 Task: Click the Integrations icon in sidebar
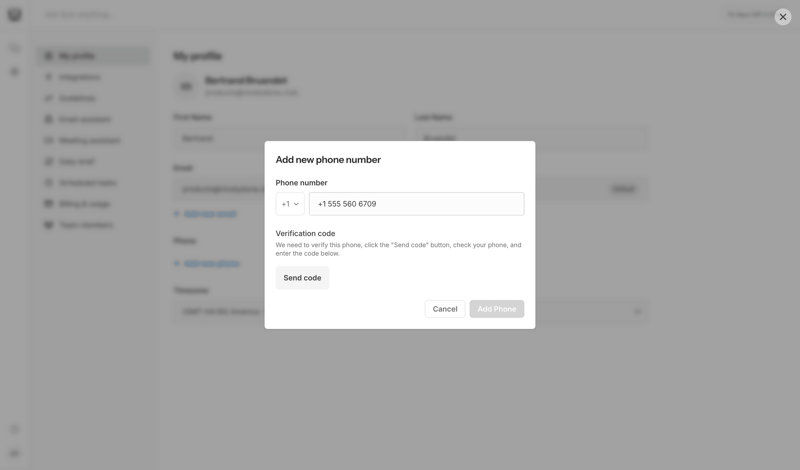tap(48, 77)
